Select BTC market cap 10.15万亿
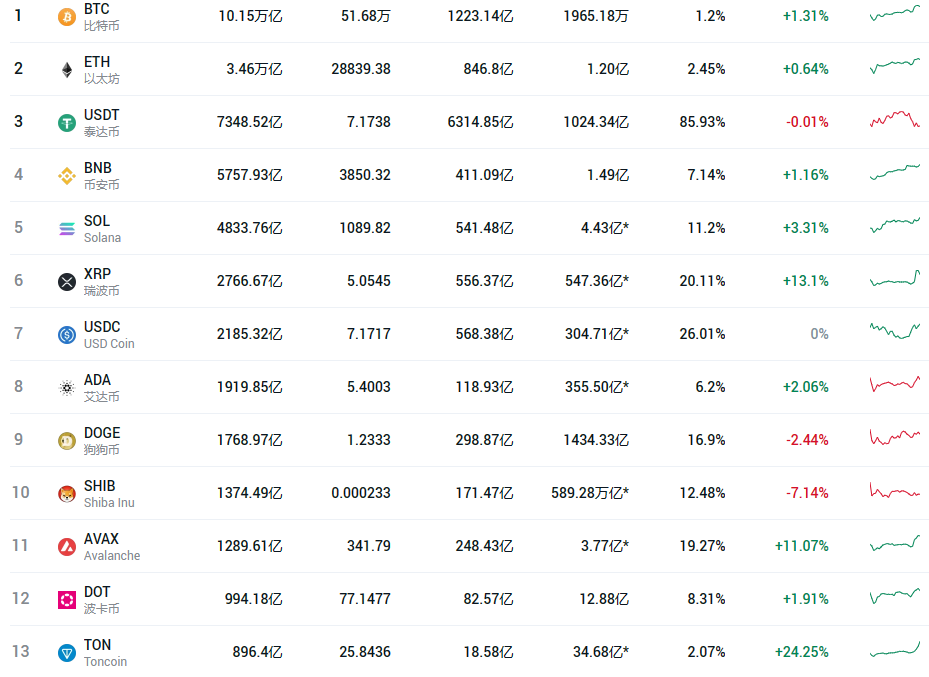The image size is (929, 677). coord(250,16)
